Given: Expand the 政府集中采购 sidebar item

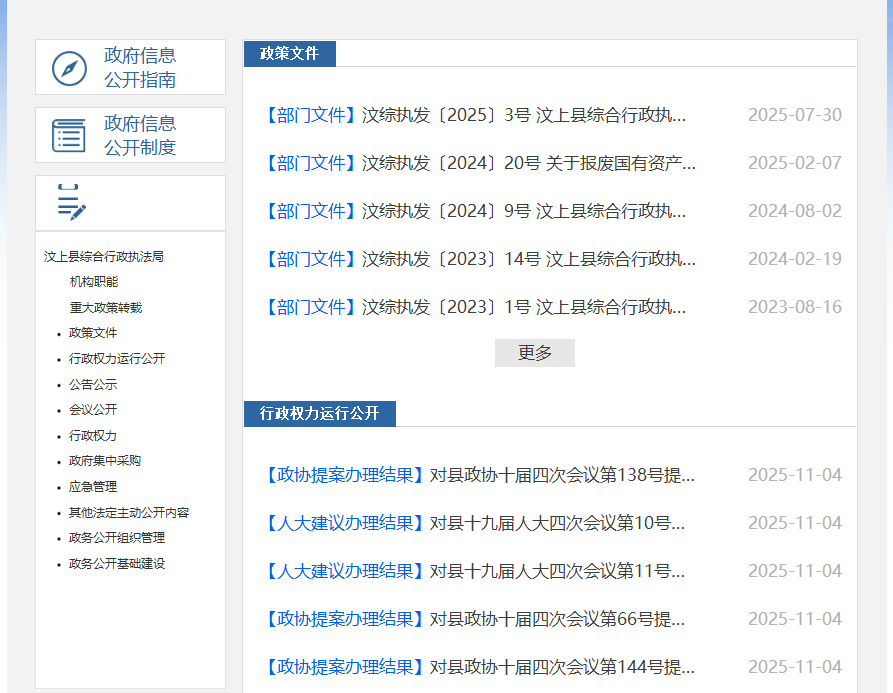Looking at the screenshot, I should pos(105,461).
